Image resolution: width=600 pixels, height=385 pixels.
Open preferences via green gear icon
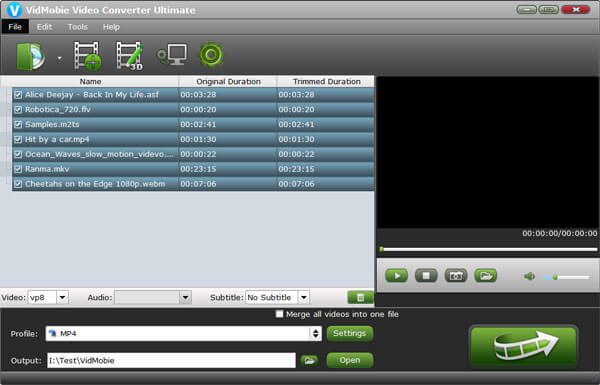(211, 55)
